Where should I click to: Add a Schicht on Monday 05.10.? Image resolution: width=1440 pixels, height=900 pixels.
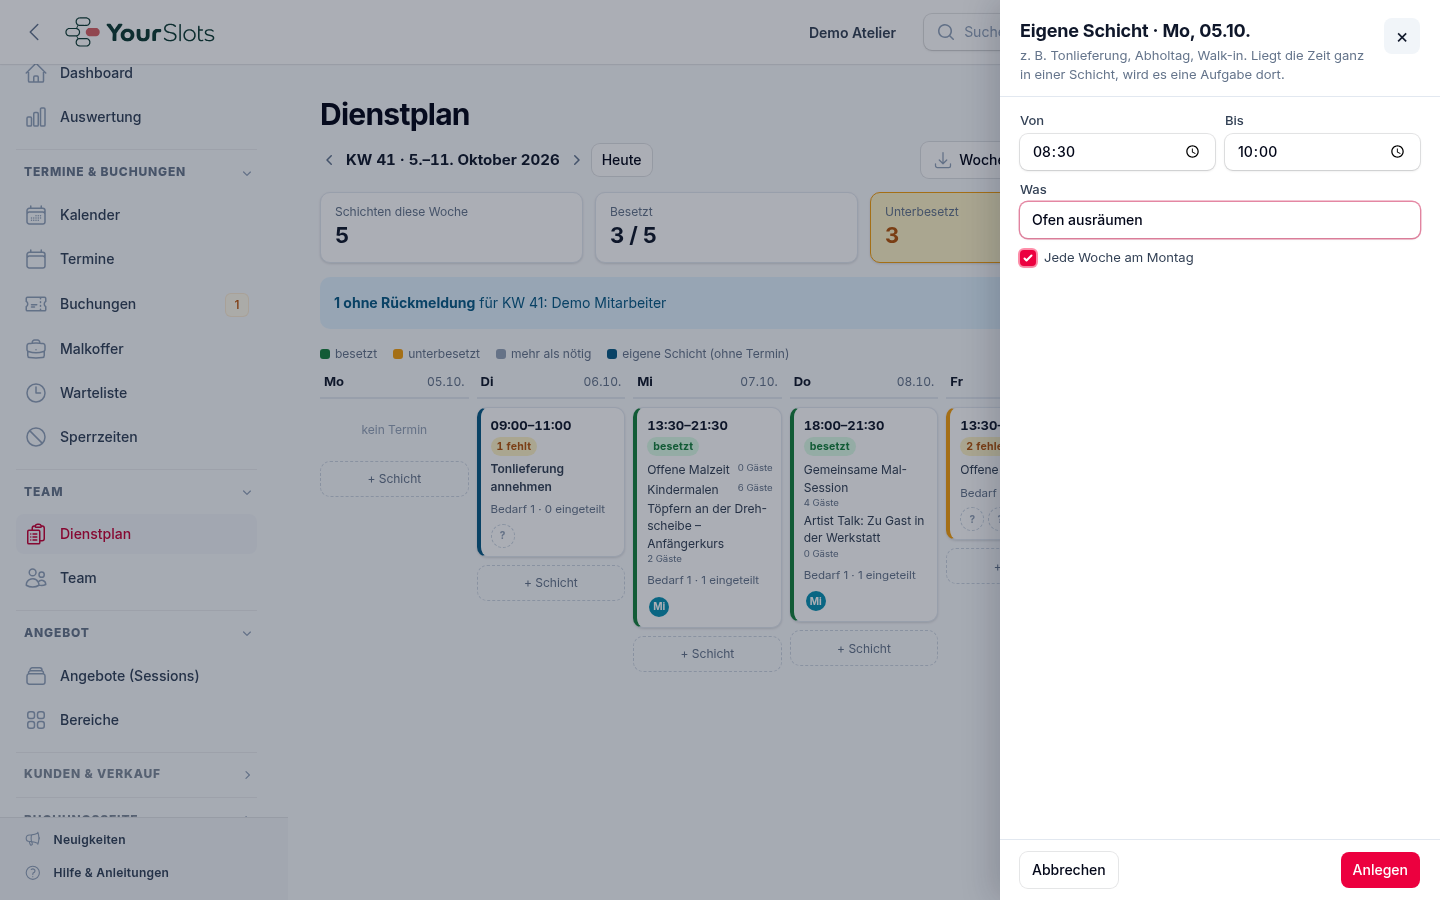[394, 479]
